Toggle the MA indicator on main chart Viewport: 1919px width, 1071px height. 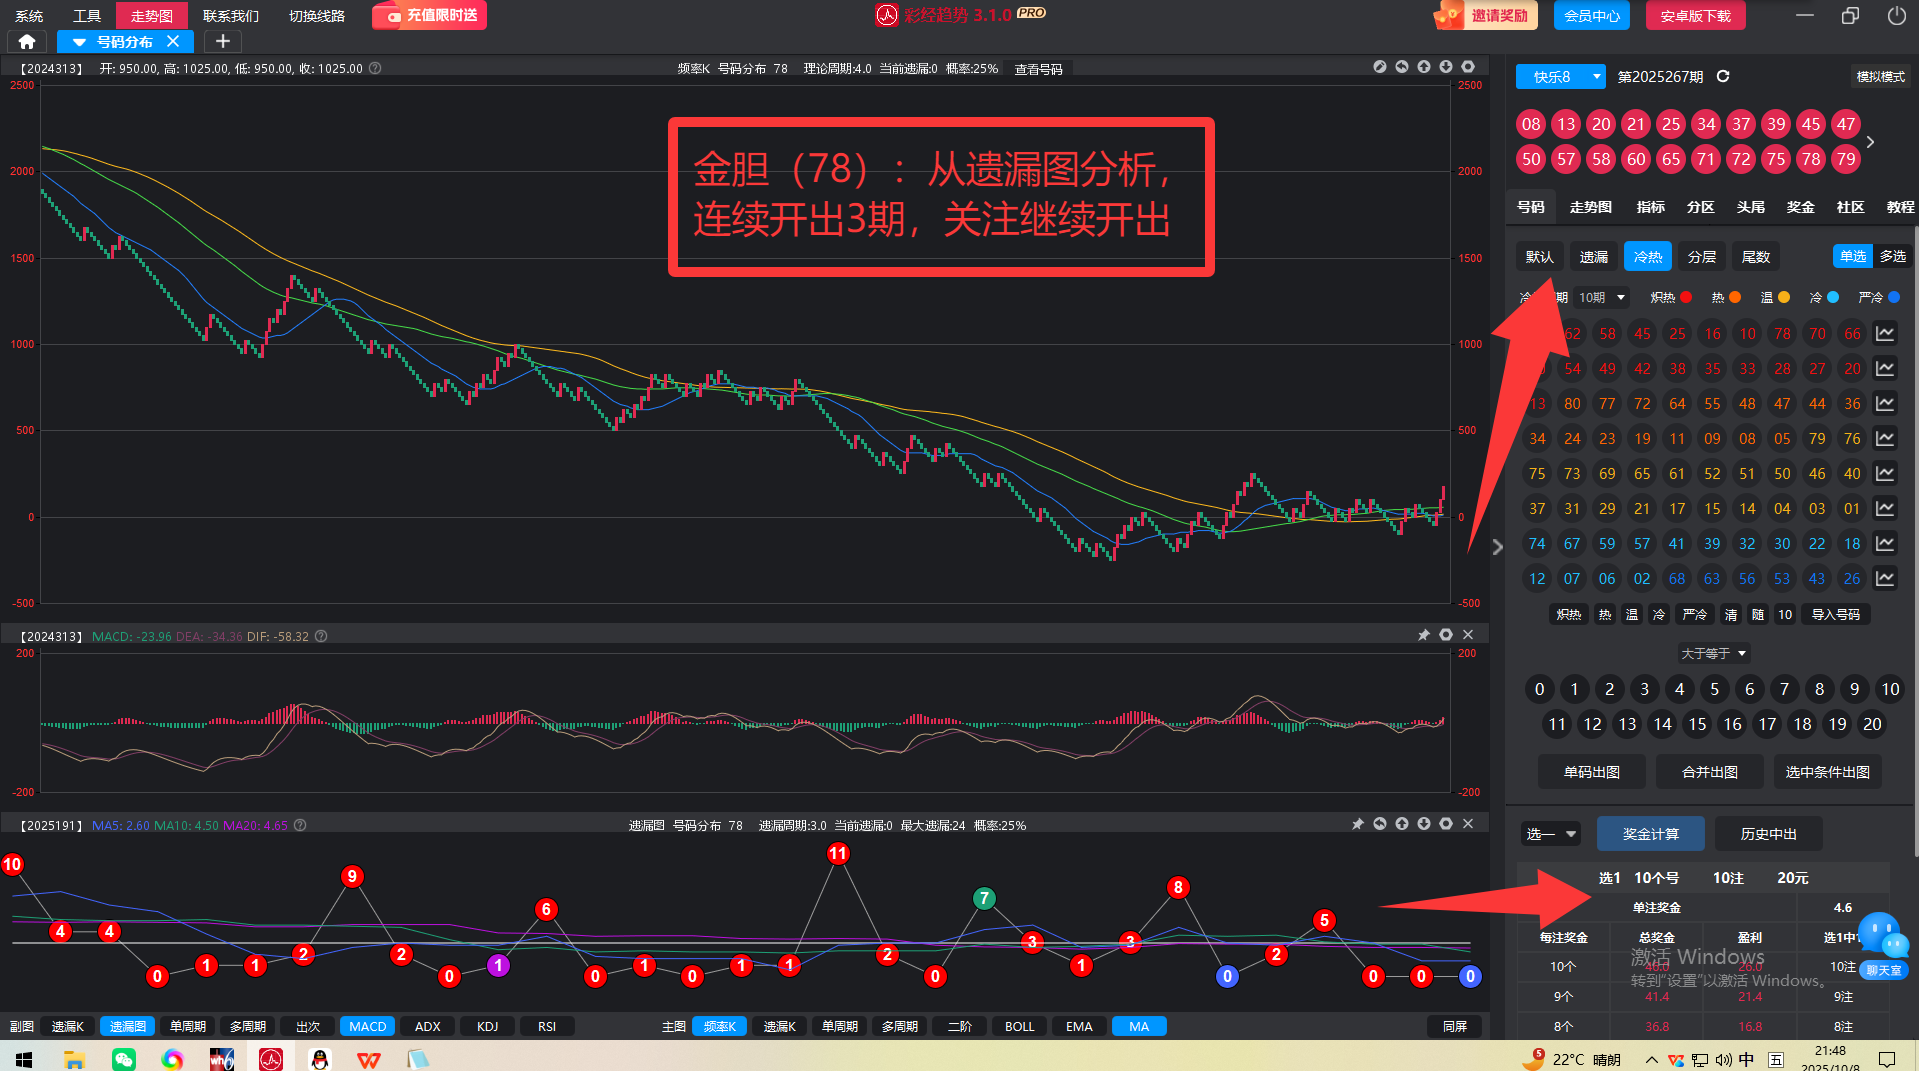1138,1026
